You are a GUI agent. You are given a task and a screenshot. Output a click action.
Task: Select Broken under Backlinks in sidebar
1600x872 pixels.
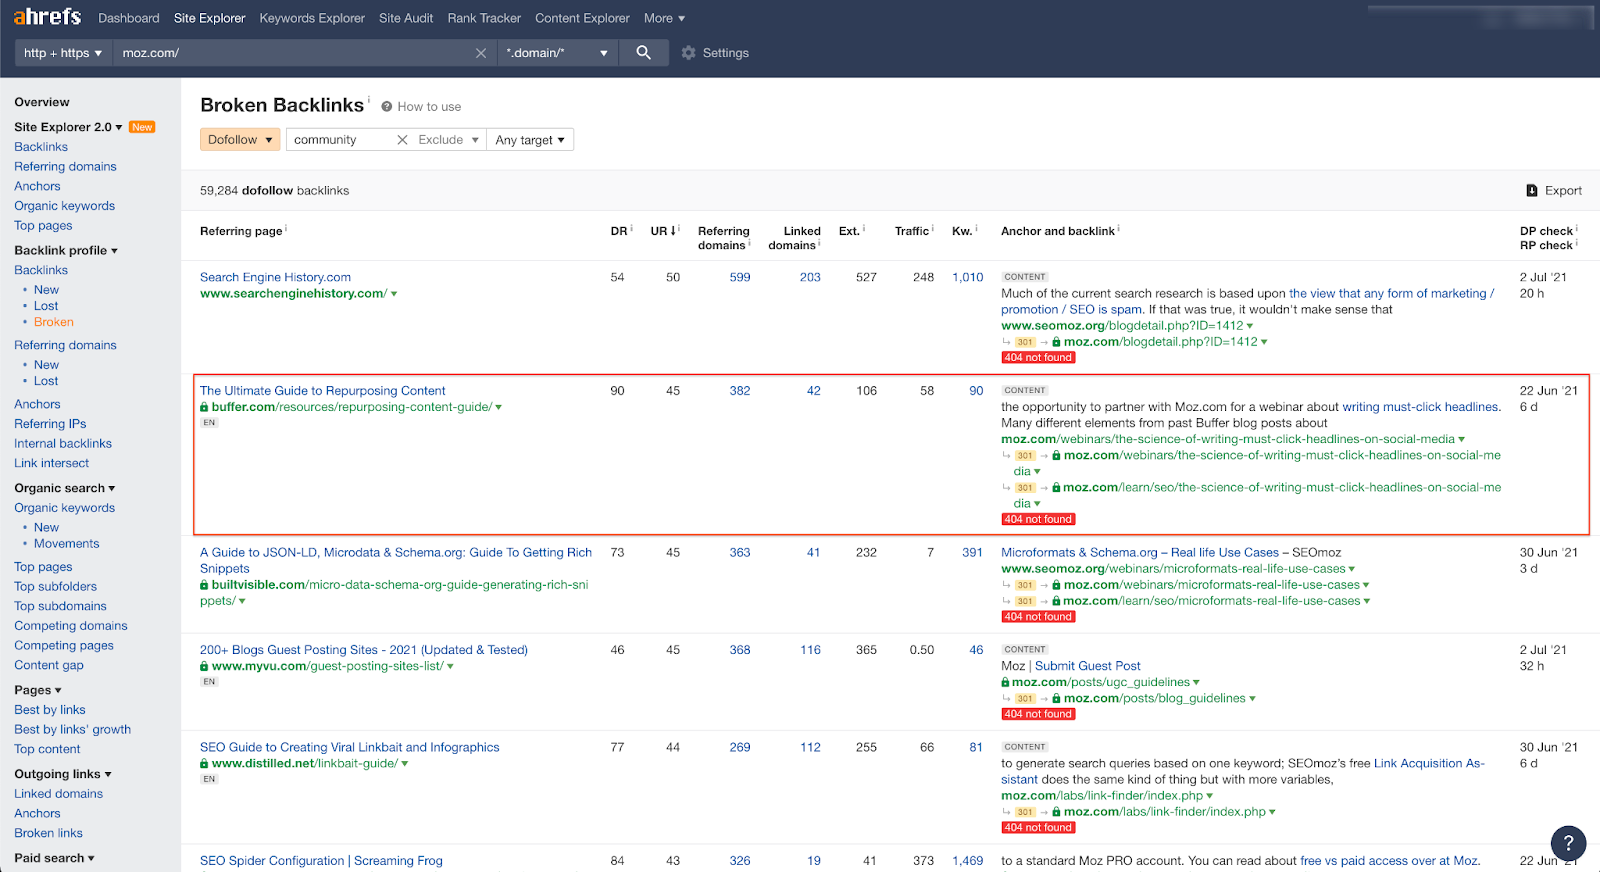pyautogui.click(x=54, y=322)
